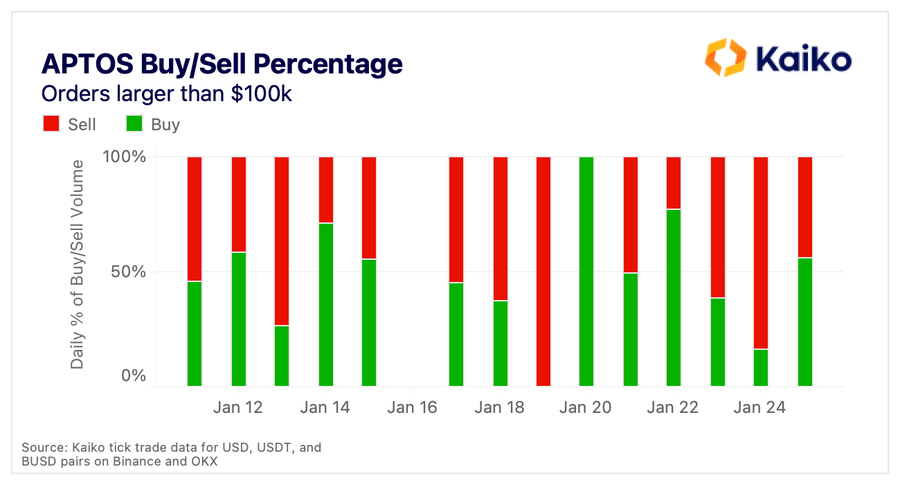The image size is (900, 485).
Task: Toggle the green Buy legend swatch
Action: [134, 123]
